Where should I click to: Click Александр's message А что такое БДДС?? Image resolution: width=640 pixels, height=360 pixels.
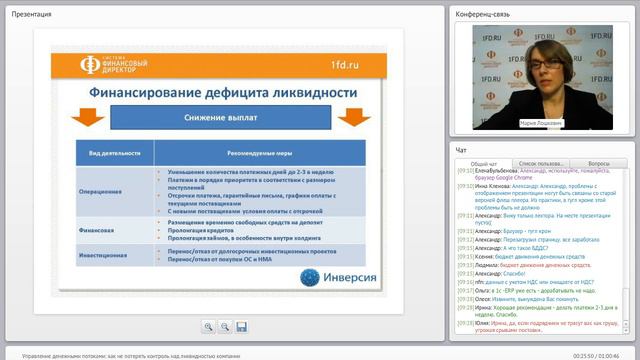pos(503,248)
